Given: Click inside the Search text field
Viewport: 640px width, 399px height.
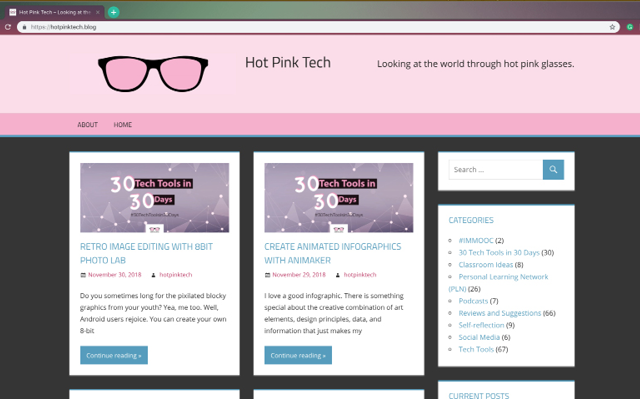Looking at the screenshot, I should (x=496, y=169).
